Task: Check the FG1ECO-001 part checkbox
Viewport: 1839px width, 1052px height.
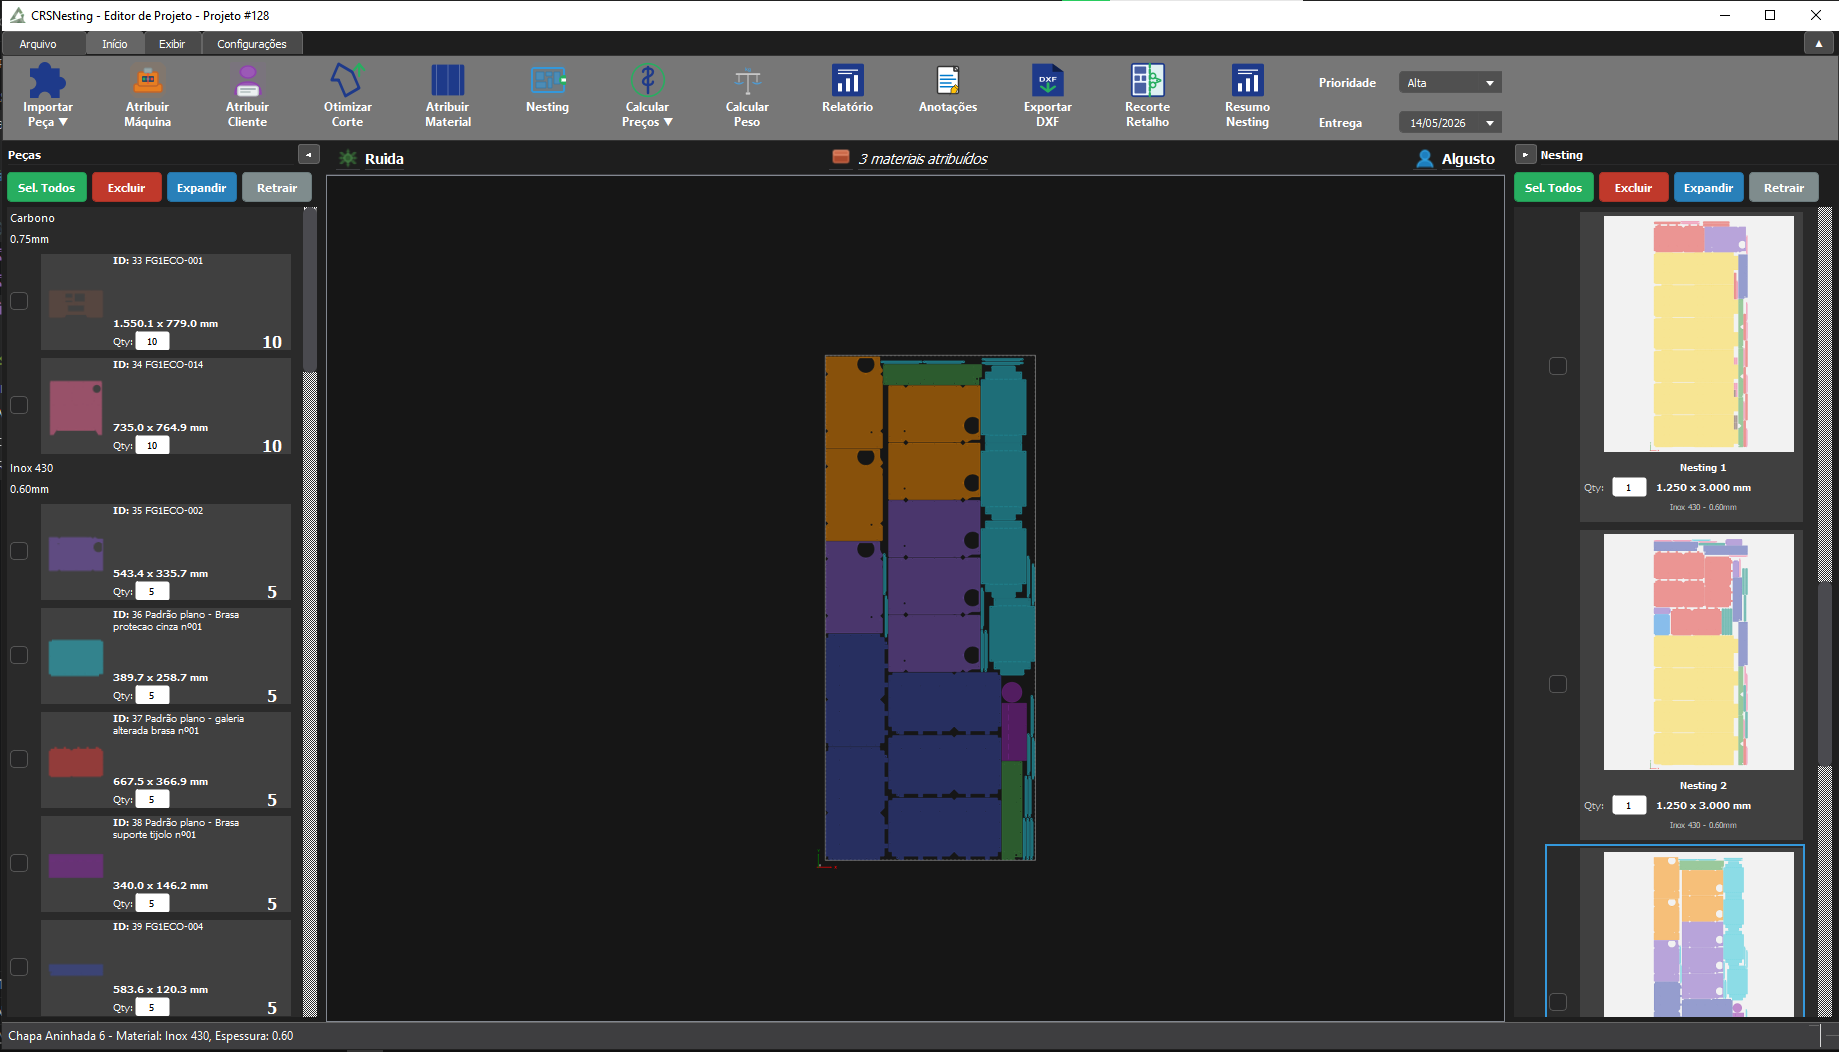Action: coord(19,301)
